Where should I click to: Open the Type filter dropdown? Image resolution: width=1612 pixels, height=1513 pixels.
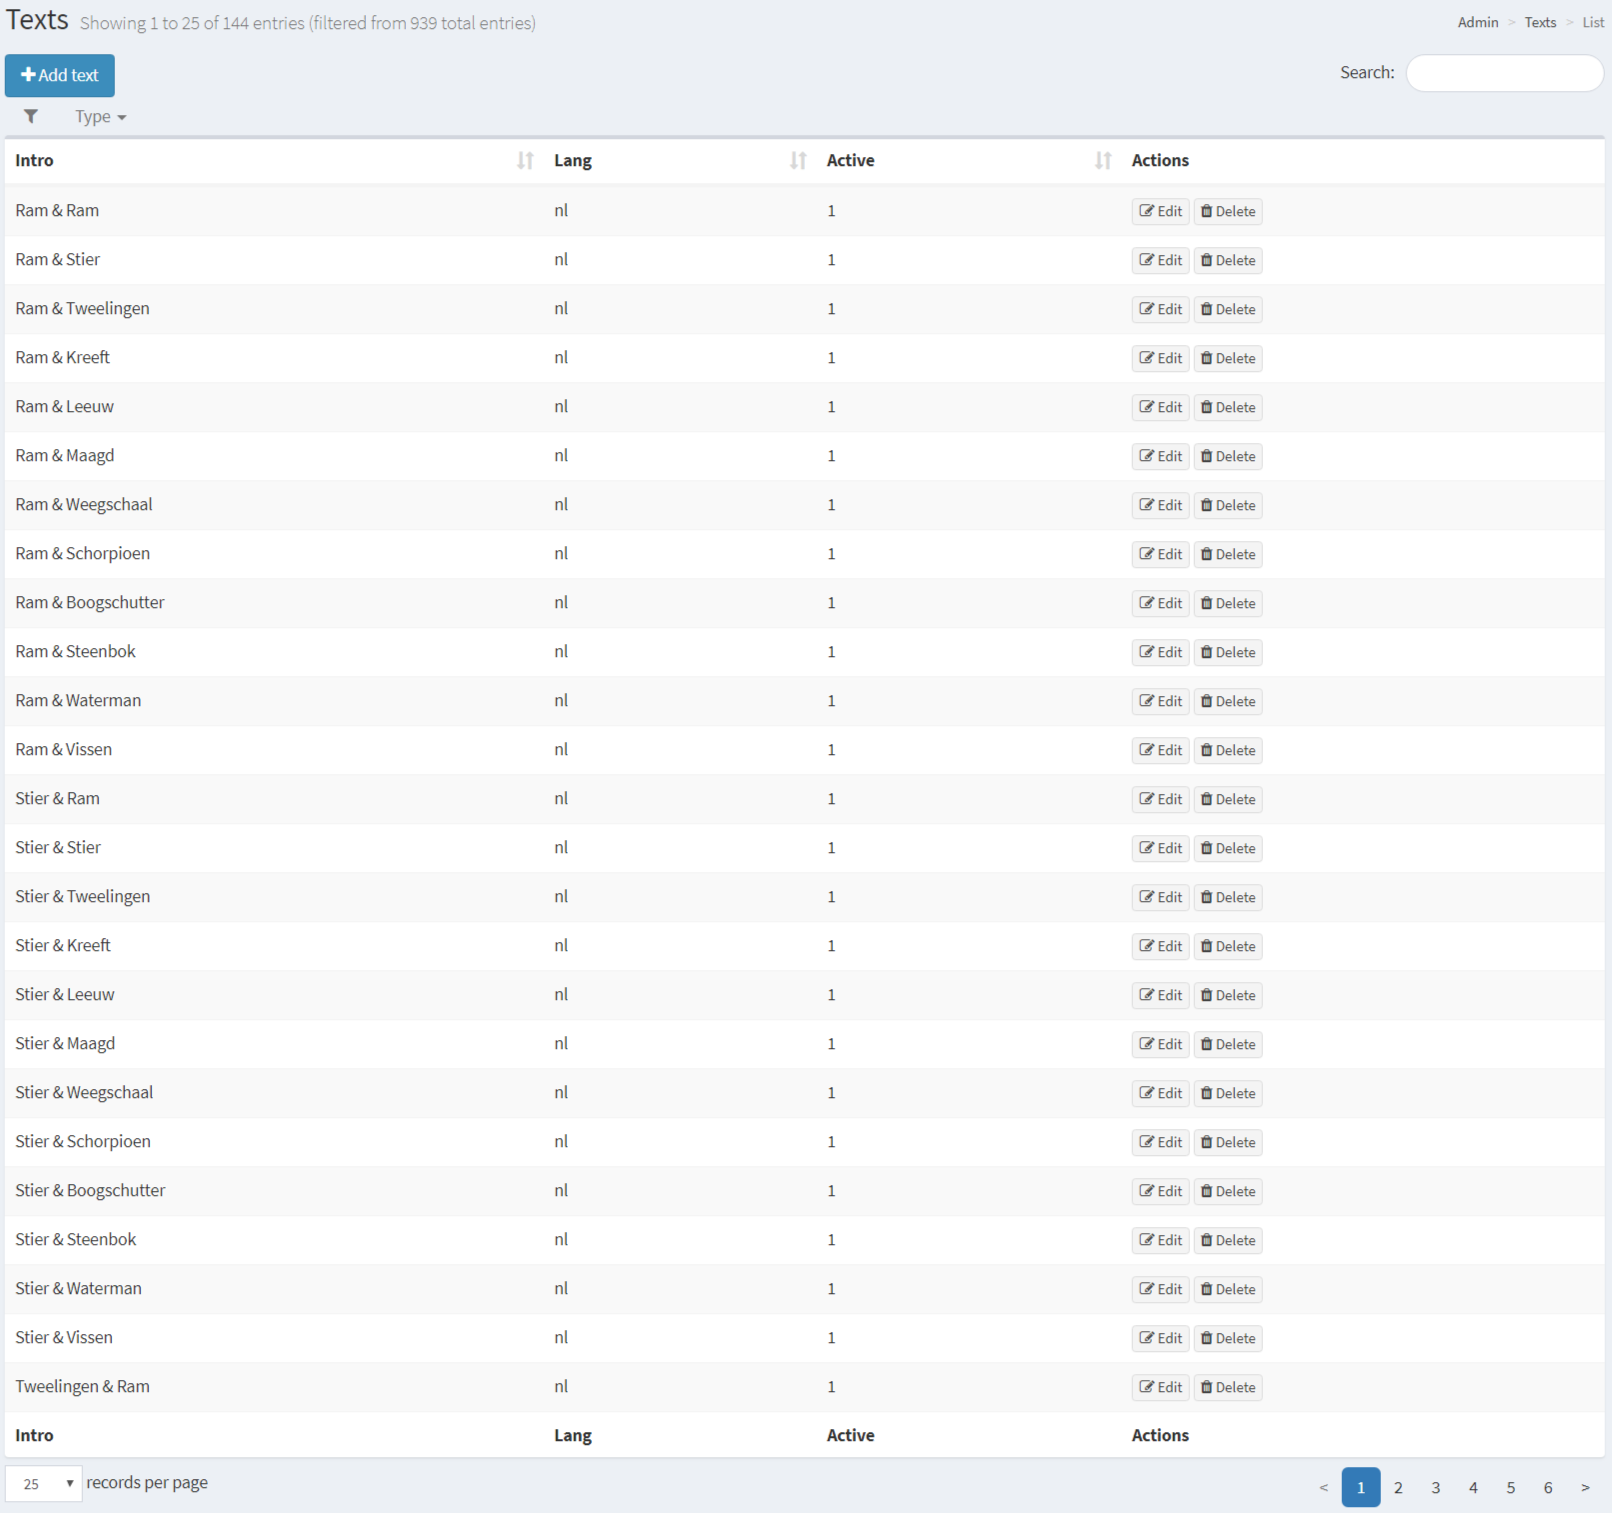point(100,117)
